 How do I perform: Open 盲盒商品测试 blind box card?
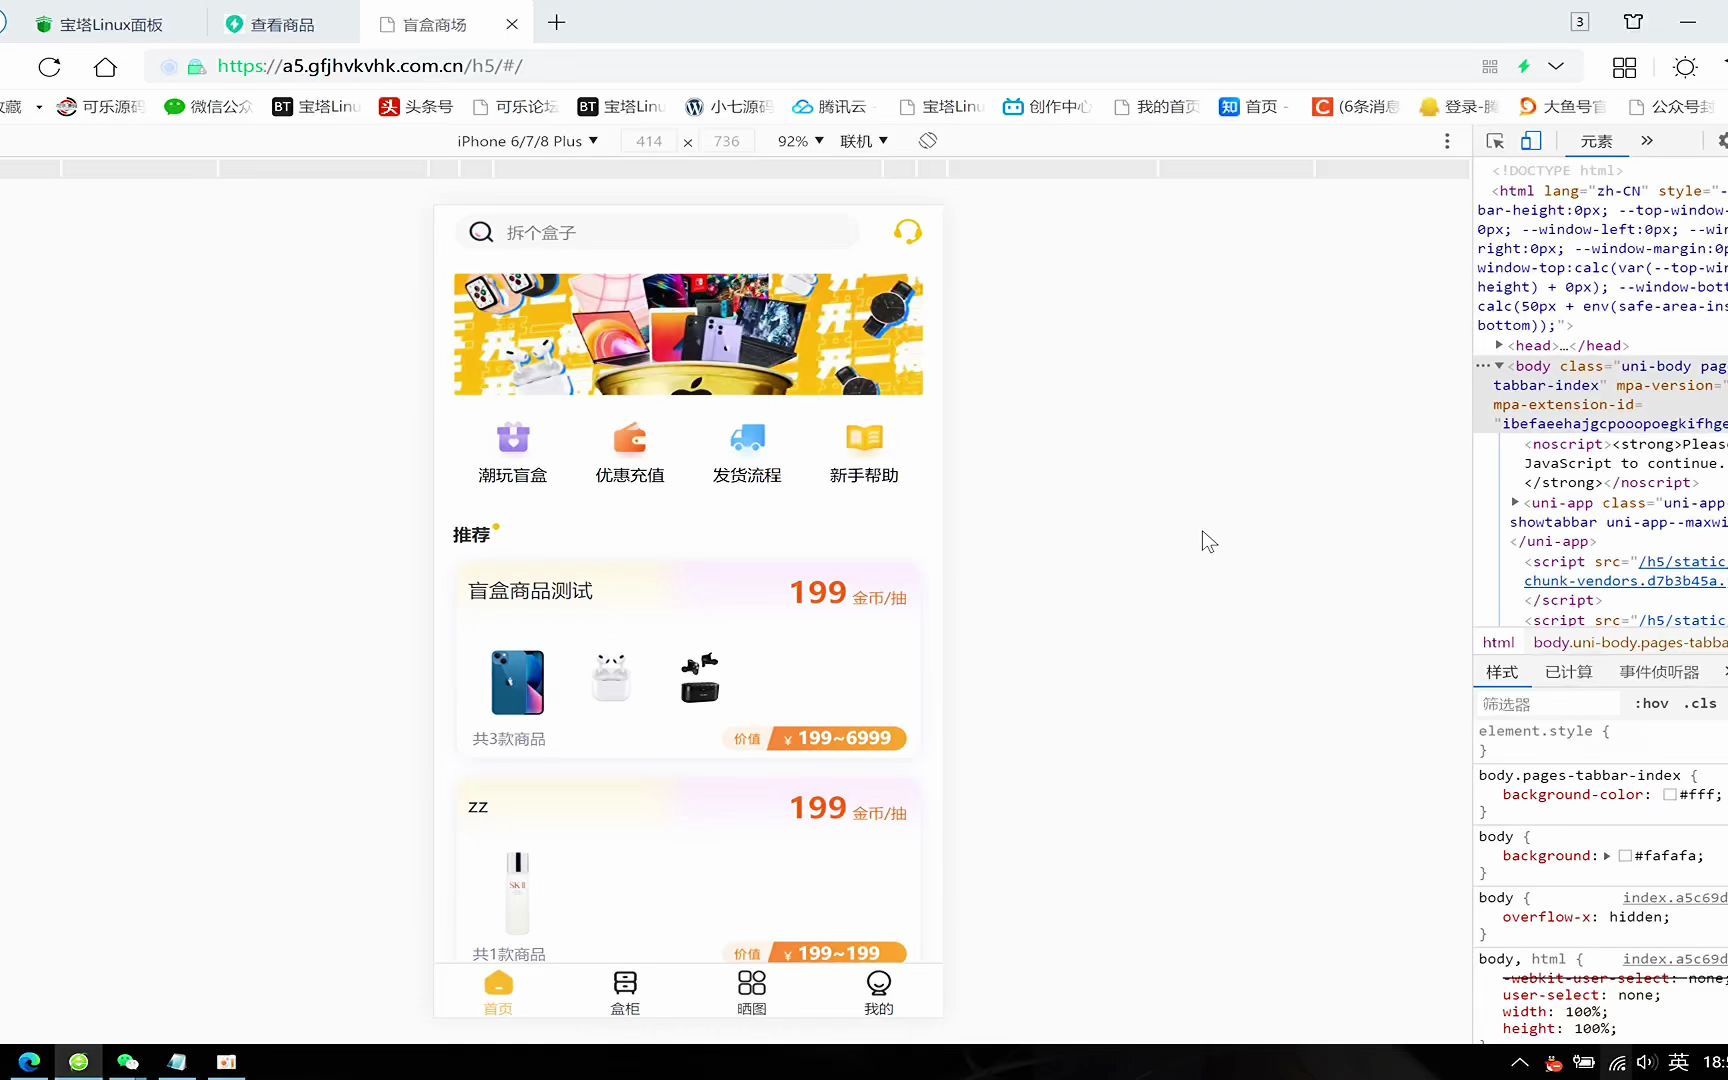pos(688,661)
